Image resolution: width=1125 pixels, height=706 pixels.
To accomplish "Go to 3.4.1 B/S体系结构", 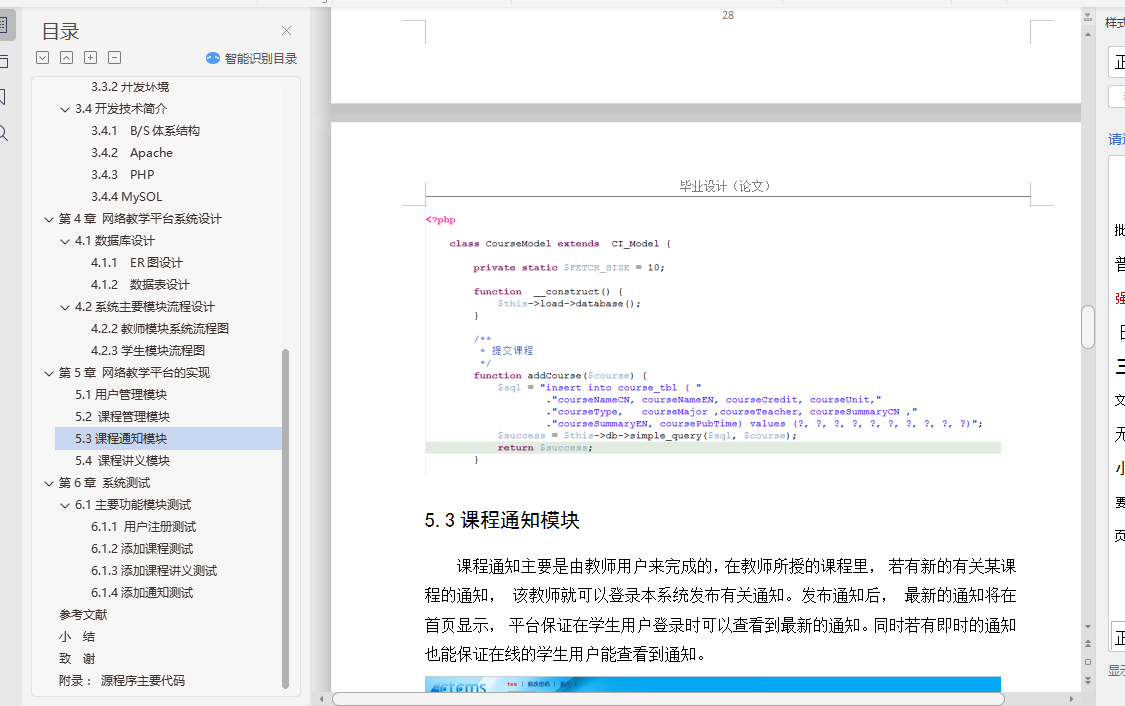I will point(146,131).
